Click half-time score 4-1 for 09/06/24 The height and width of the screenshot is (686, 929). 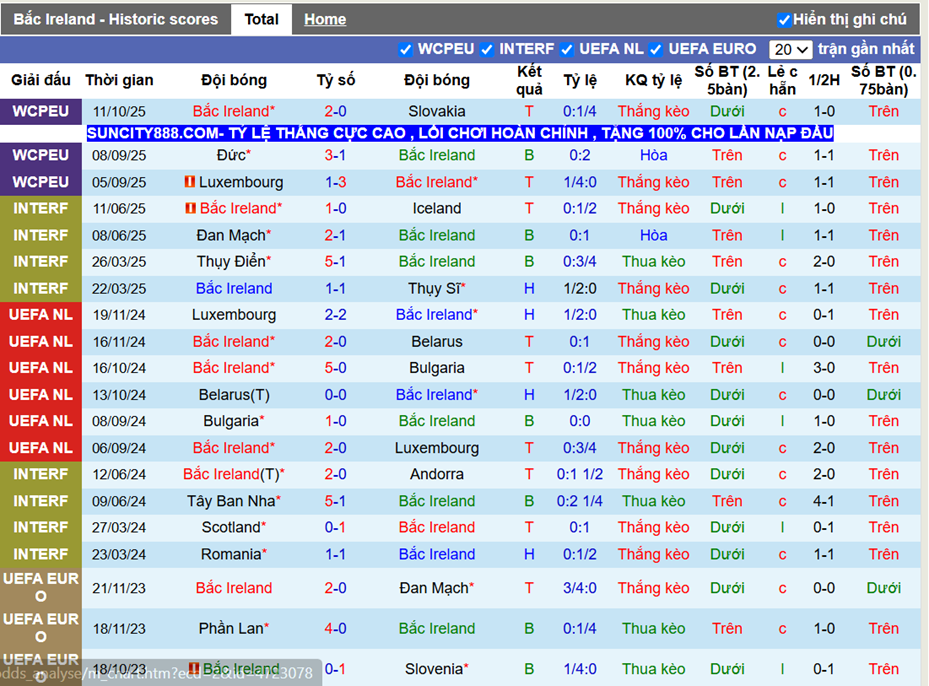(824, 501)
